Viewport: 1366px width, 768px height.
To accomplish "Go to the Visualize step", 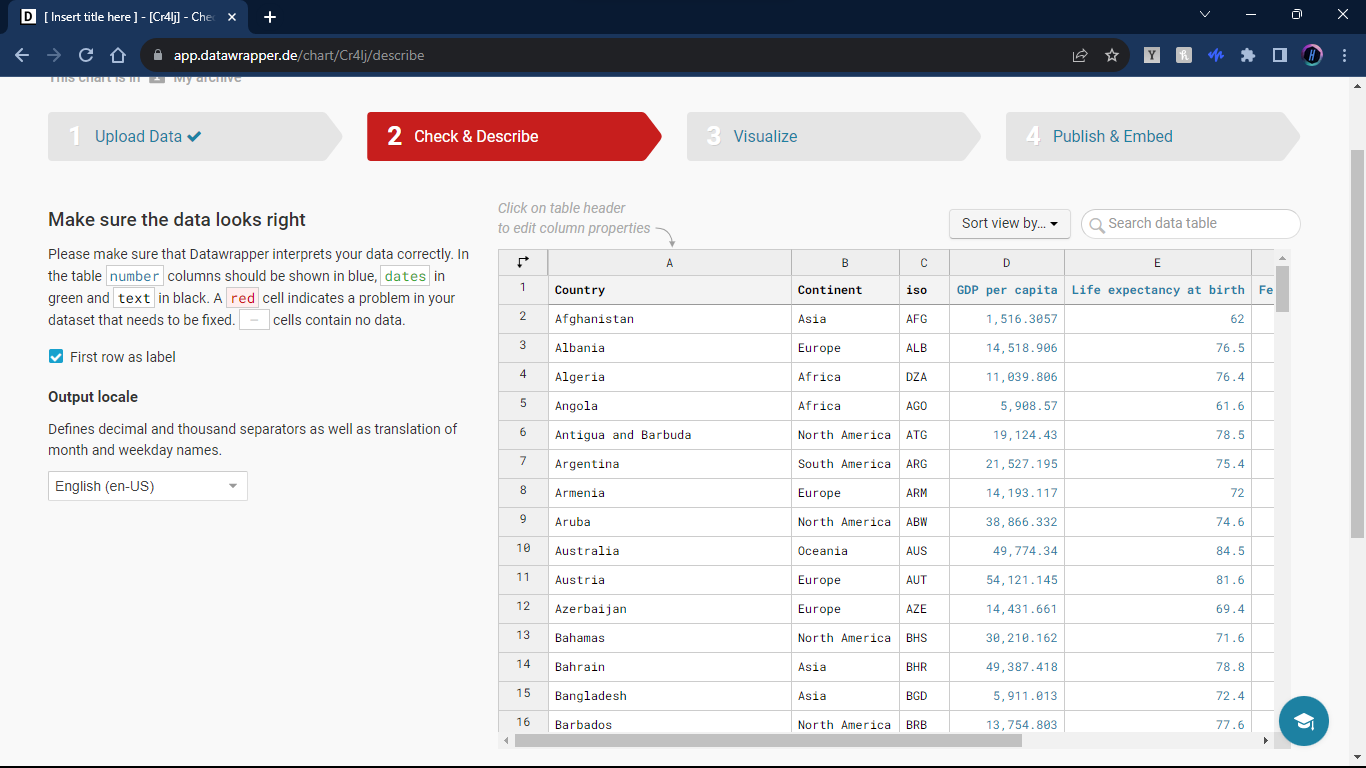I will coord(765,137).
